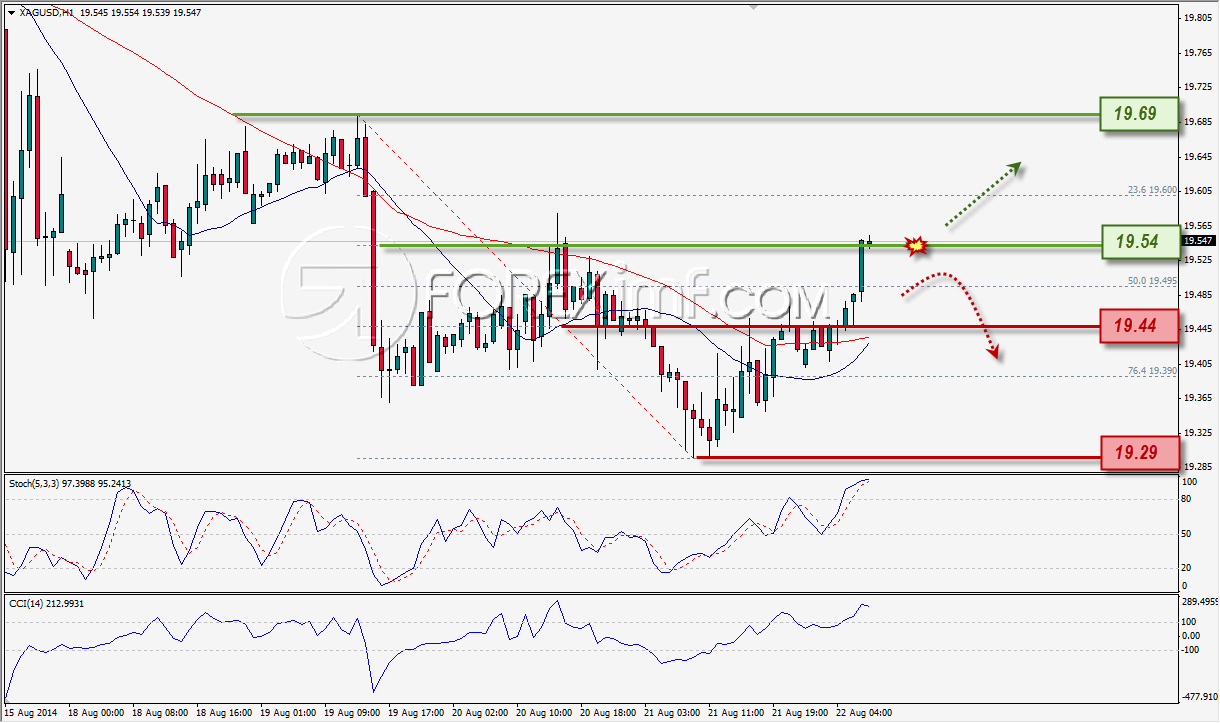
Task: Click the XAGUSD,H1 chart title text
Action: [x=46, y=13]
